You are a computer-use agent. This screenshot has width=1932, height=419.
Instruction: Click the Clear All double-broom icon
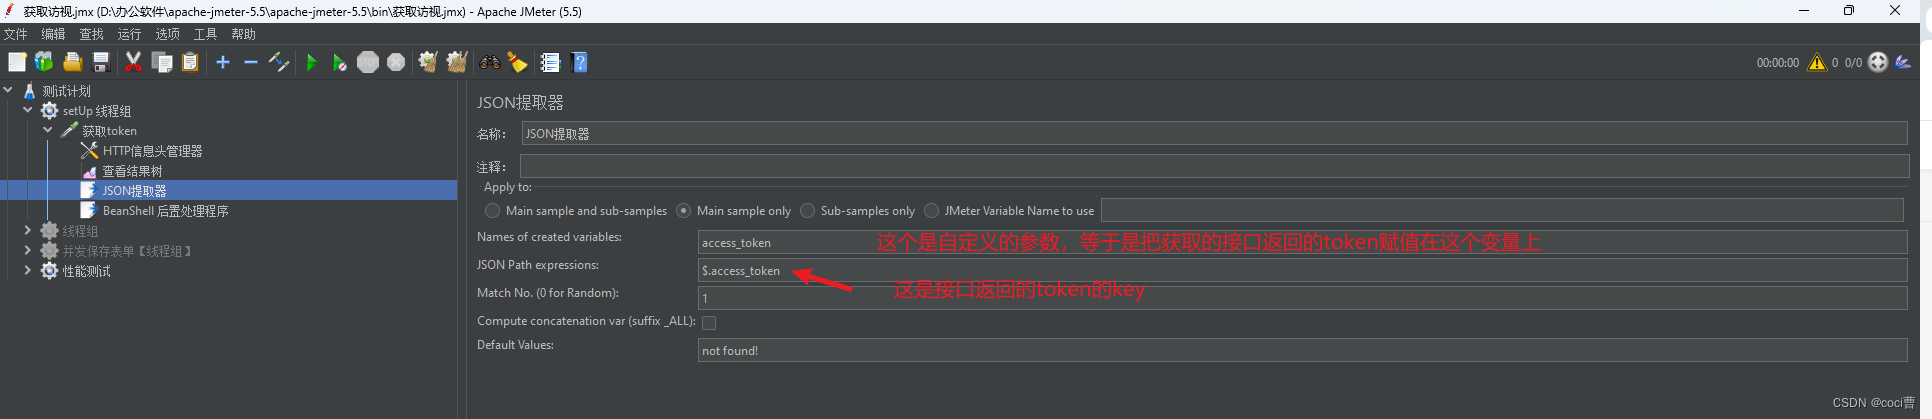[457, 62]
